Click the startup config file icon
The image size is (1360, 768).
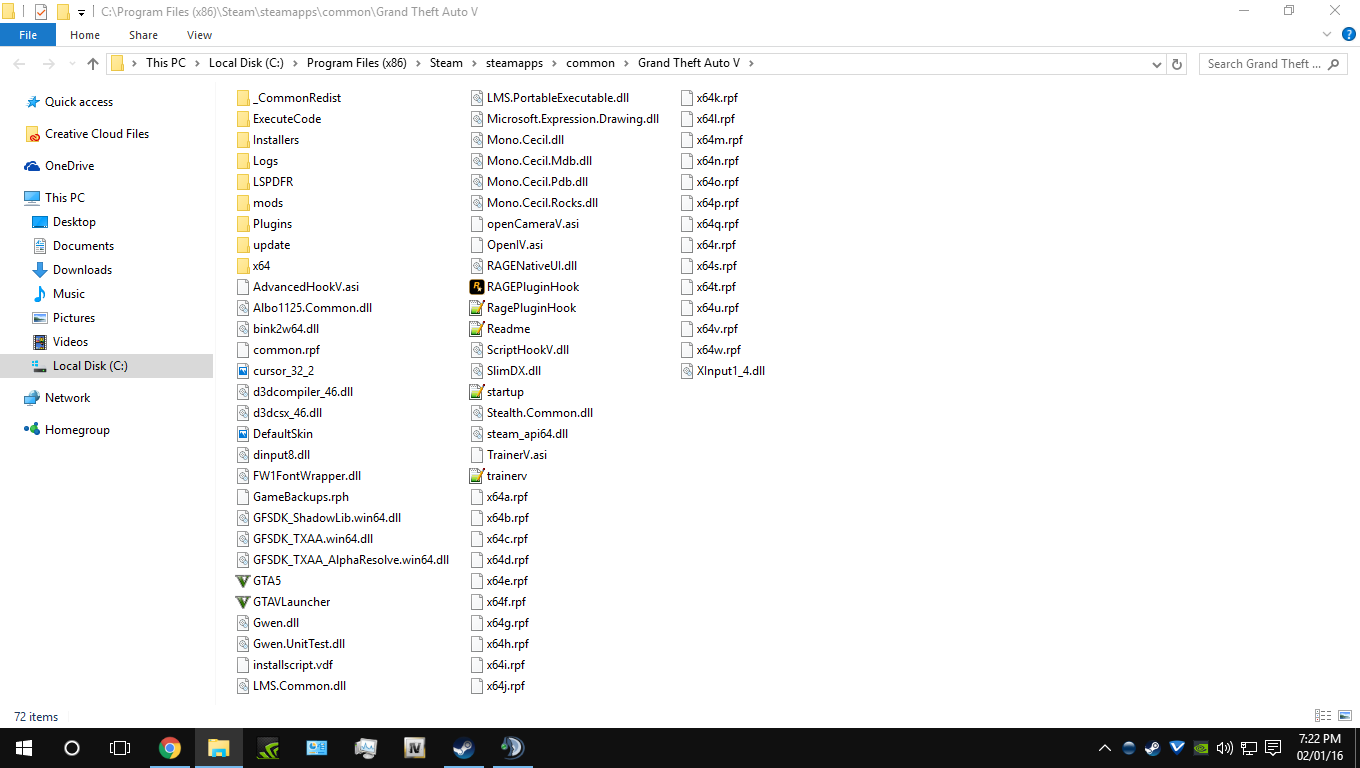[x=477, y=392]
